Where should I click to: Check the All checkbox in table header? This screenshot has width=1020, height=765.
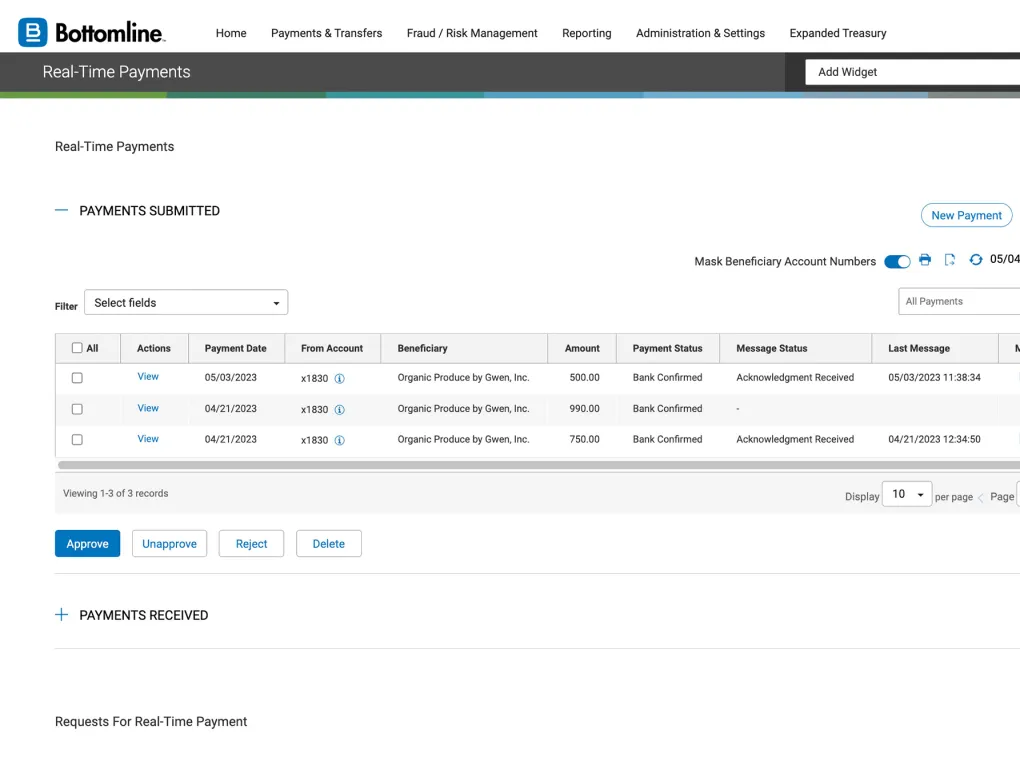(x=77, y=348)
